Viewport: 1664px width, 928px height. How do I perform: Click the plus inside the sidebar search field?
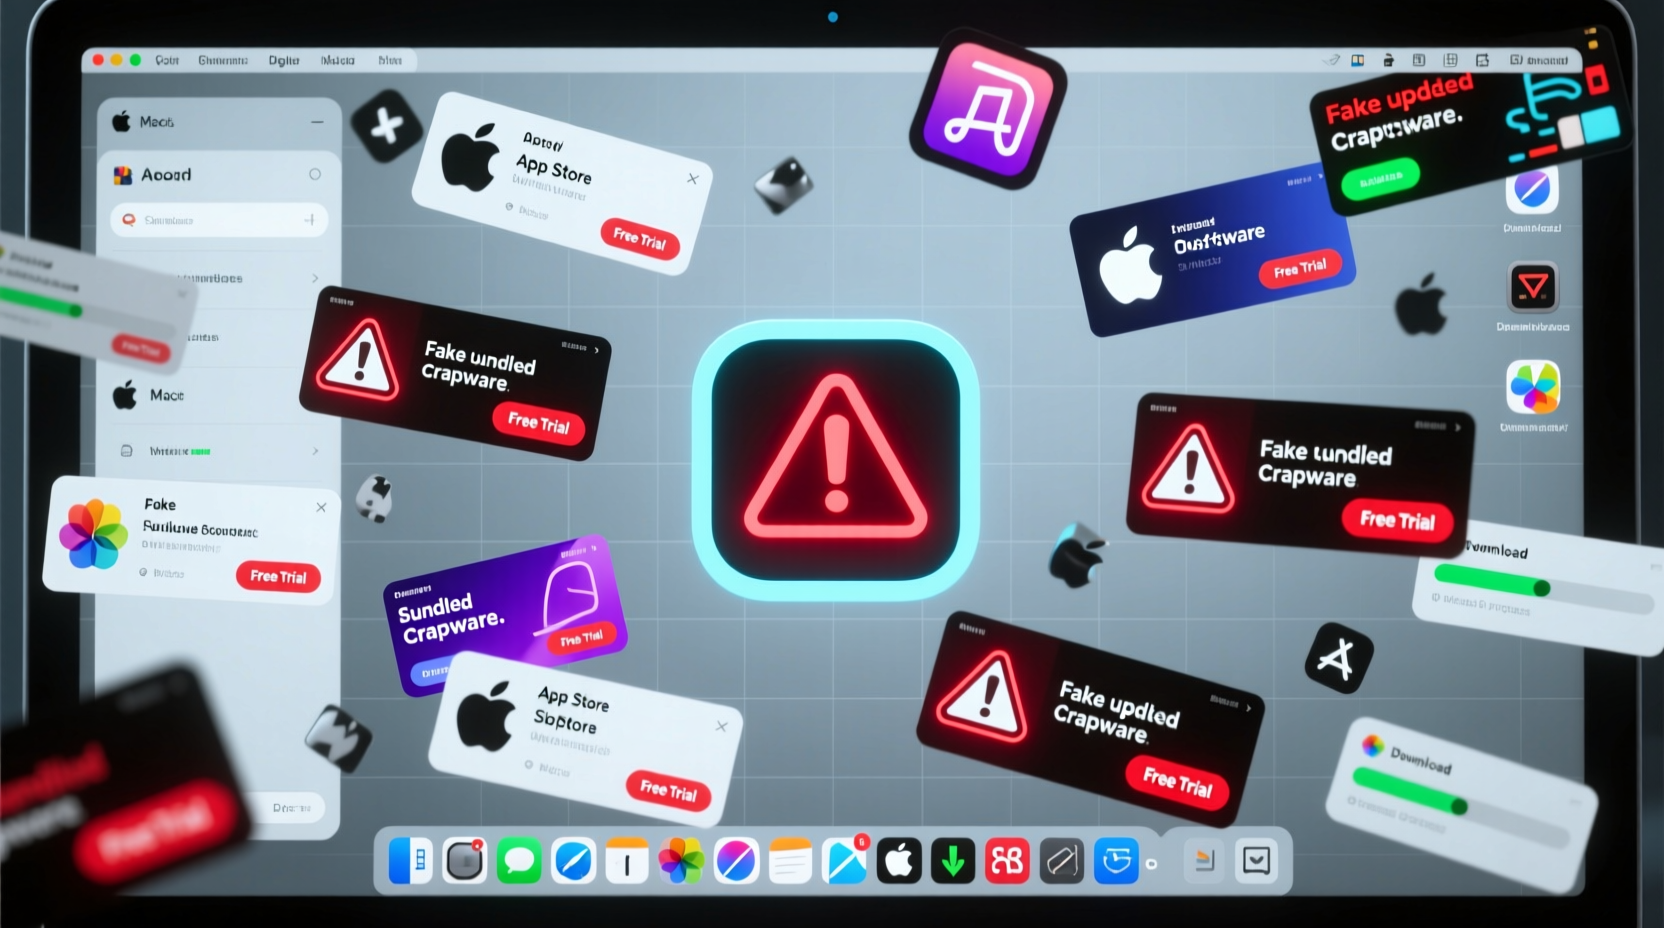coord(310,219)
